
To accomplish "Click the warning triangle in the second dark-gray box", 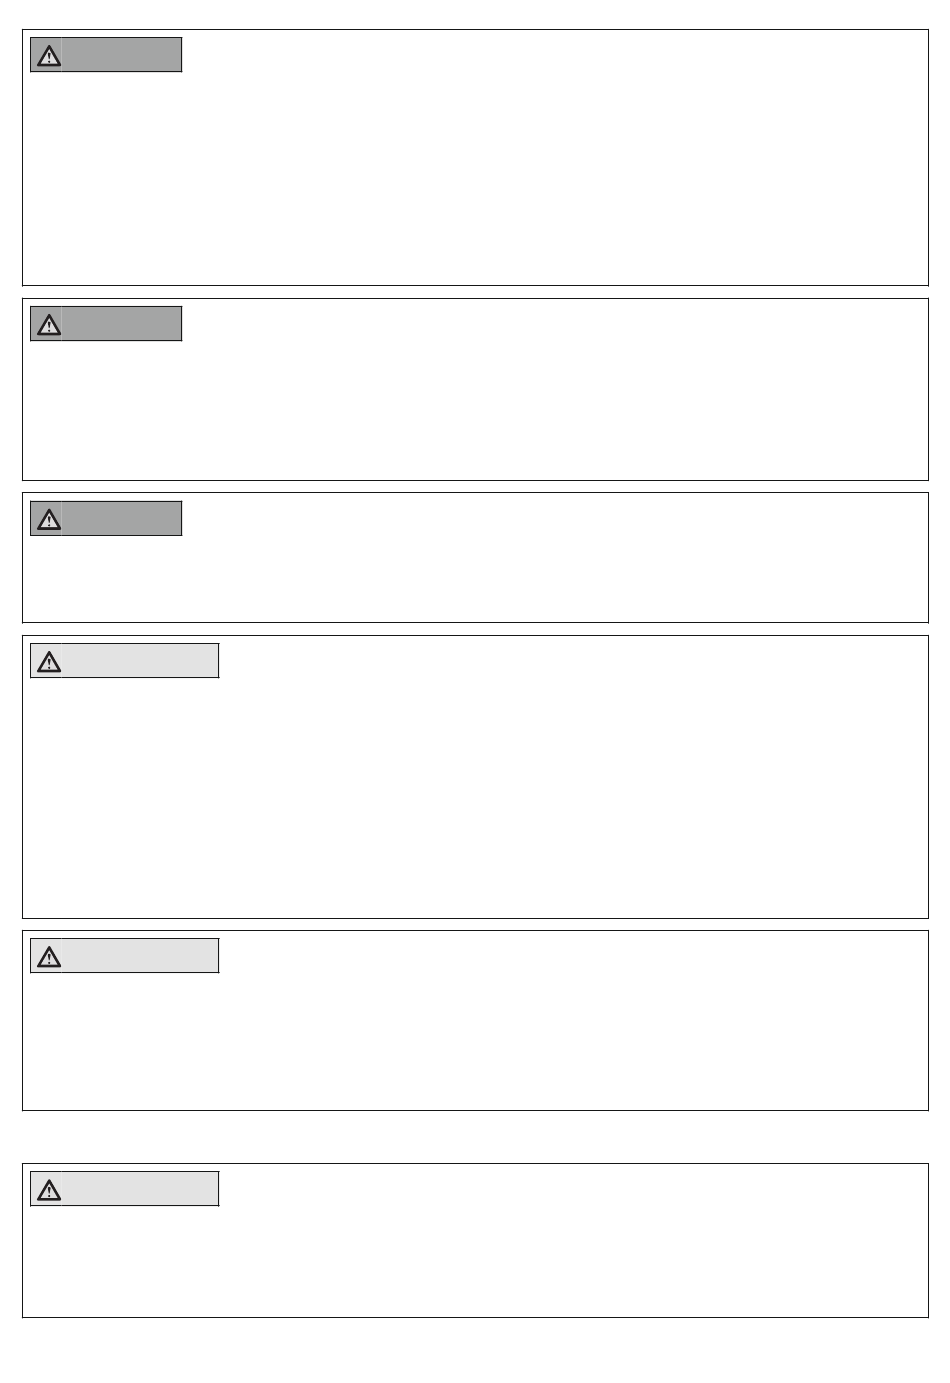I will [48, 325].
